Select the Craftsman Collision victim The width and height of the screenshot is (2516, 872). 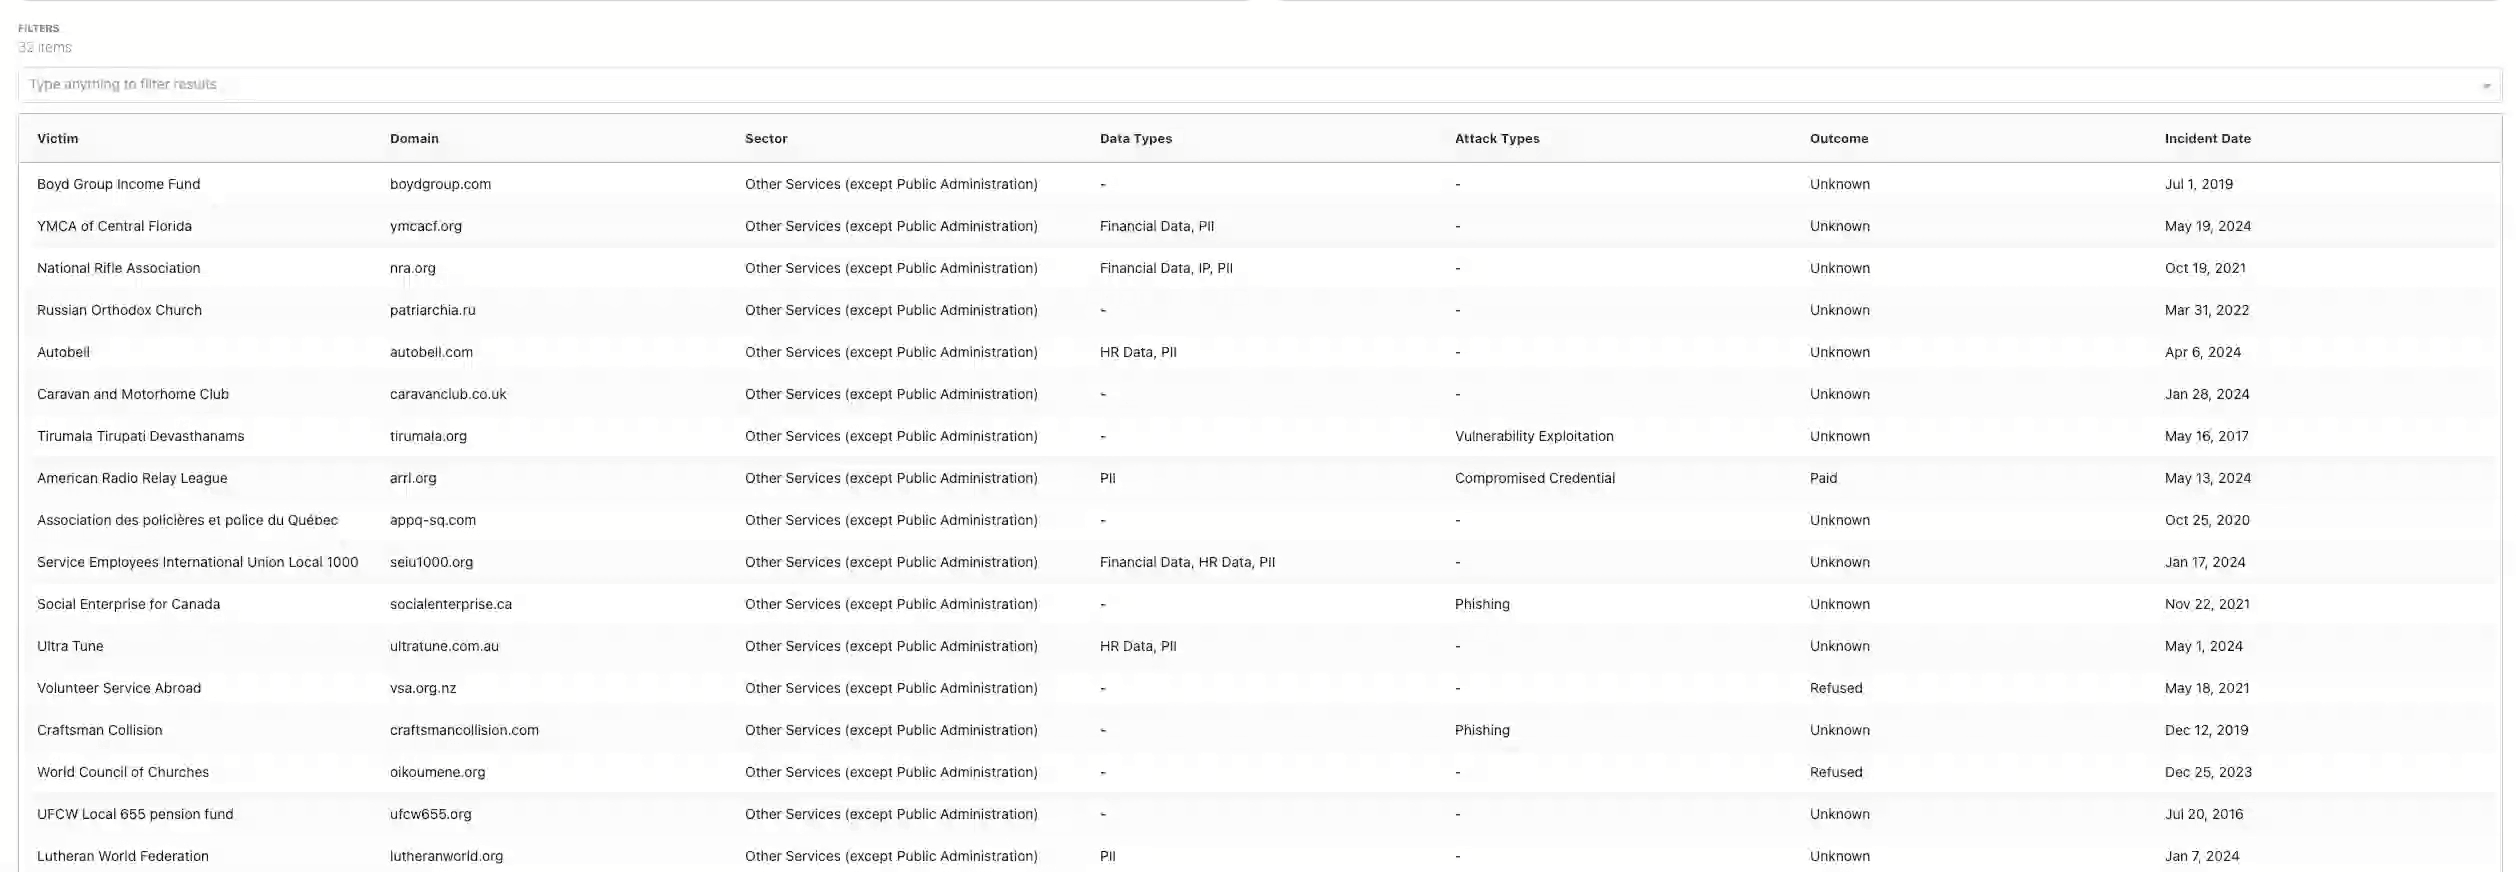coord(100,730)
